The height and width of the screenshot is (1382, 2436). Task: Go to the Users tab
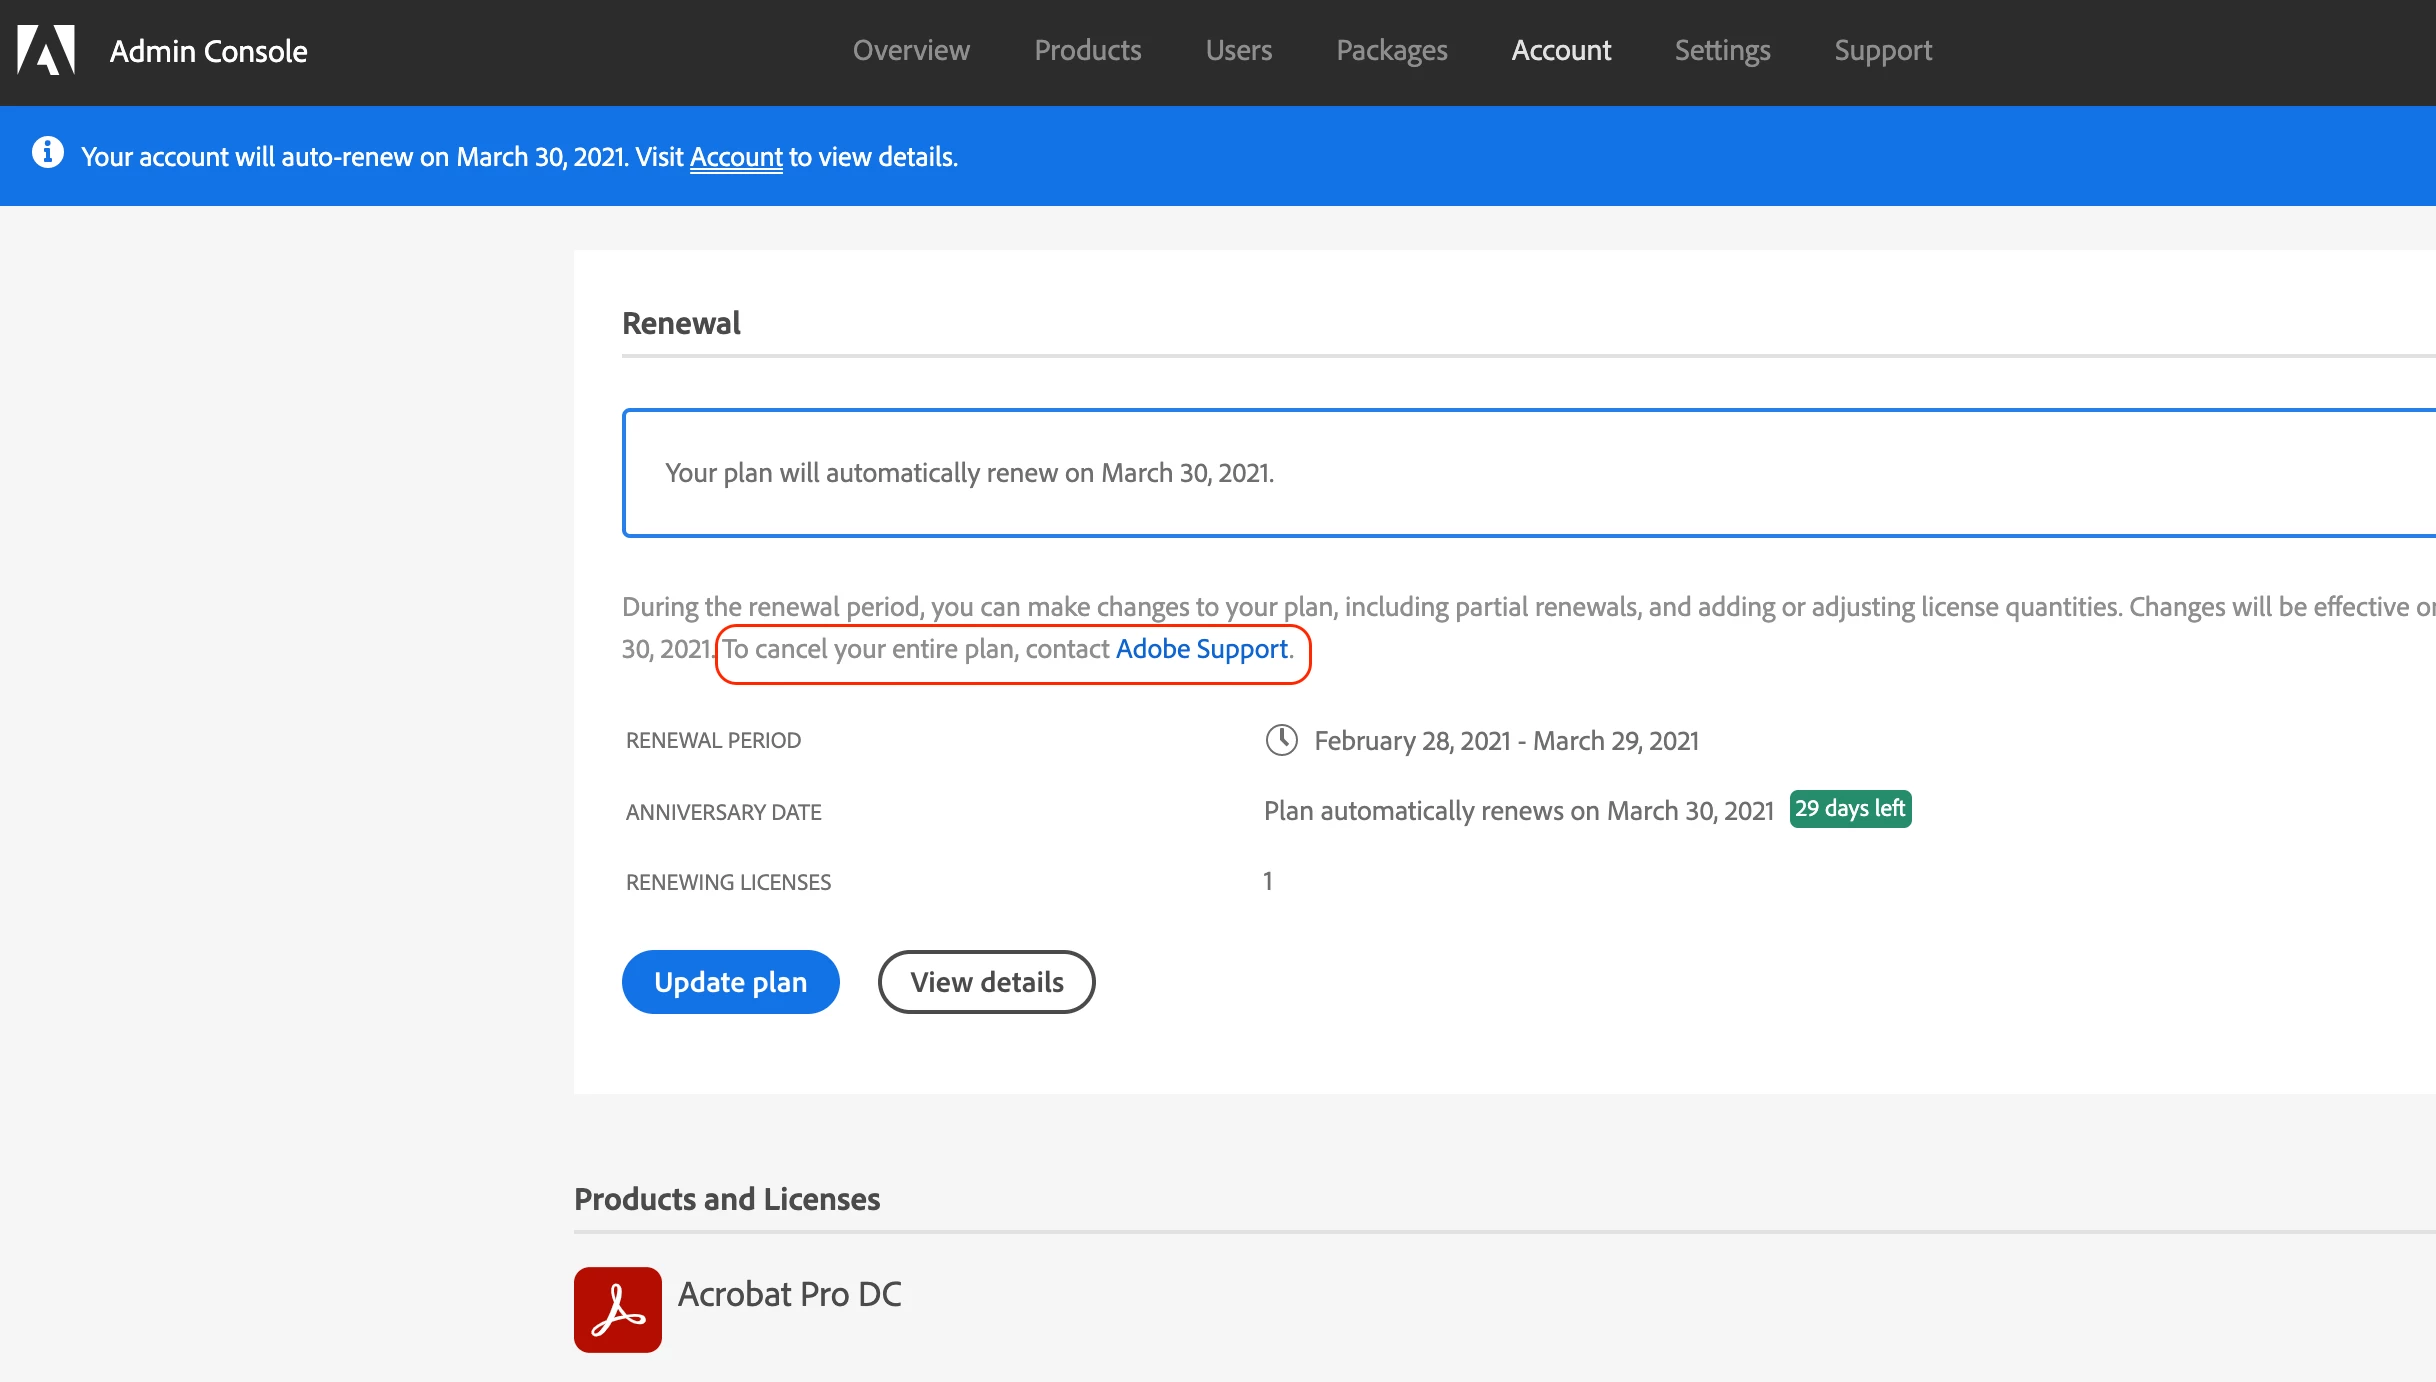coord(1238,50)
